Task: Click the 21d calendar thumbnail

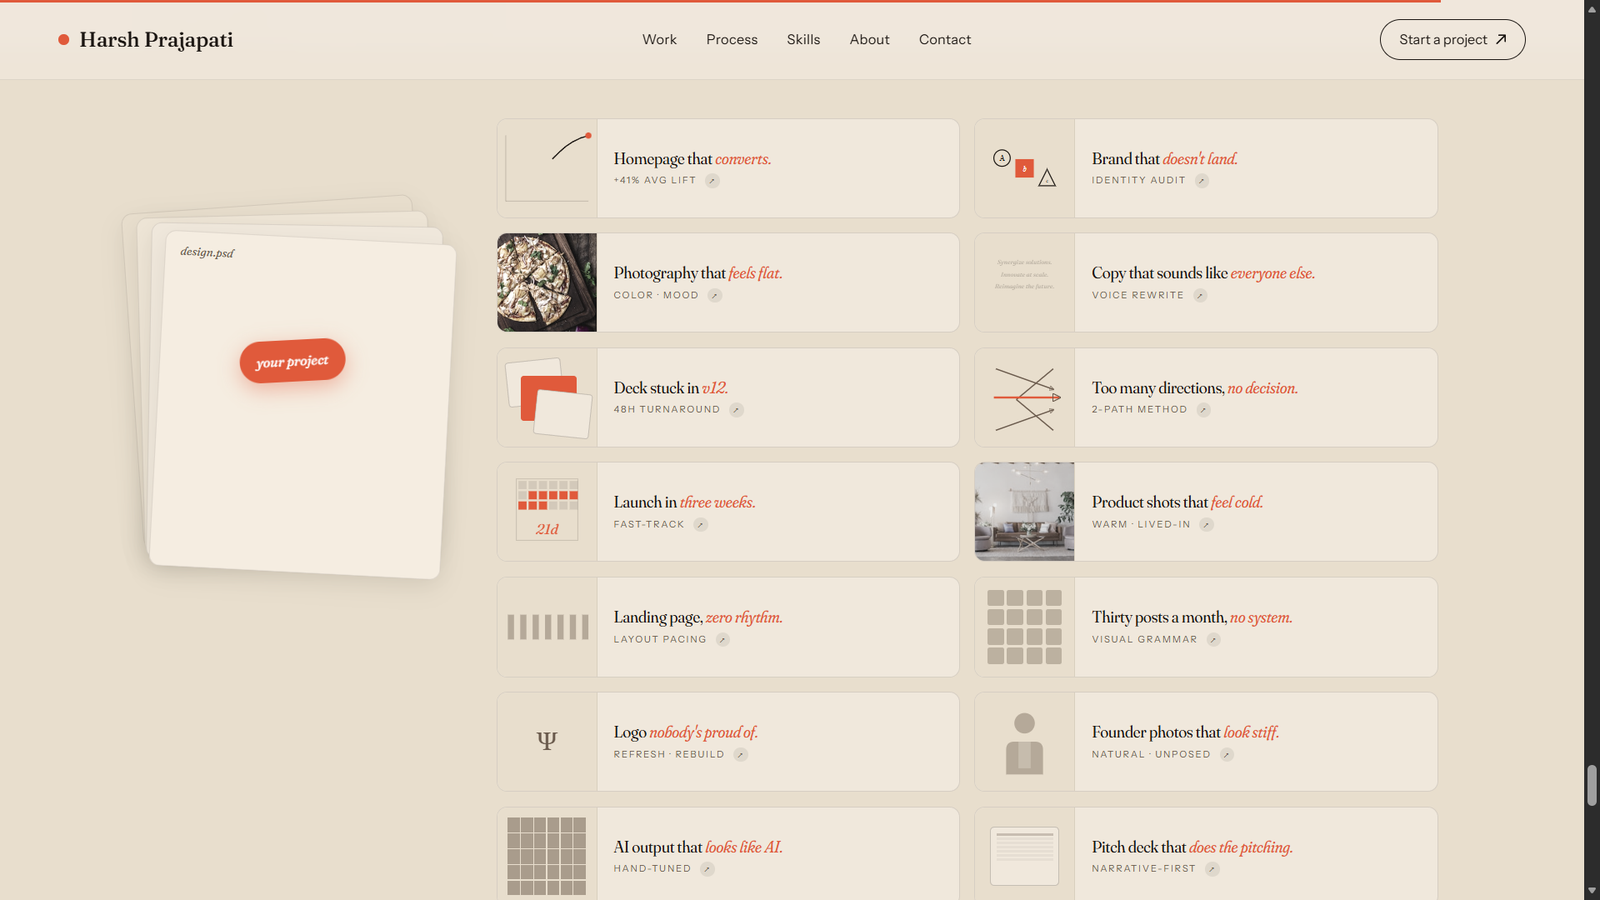Action: [547, 512]
